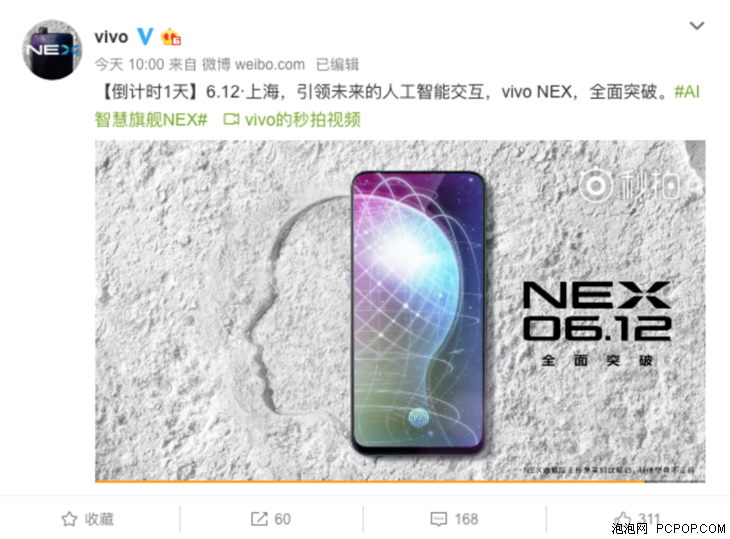The height and width of the screenshot is (539, 730).
Task: Open the vivo account name link
Action: (x=111, y=37)
